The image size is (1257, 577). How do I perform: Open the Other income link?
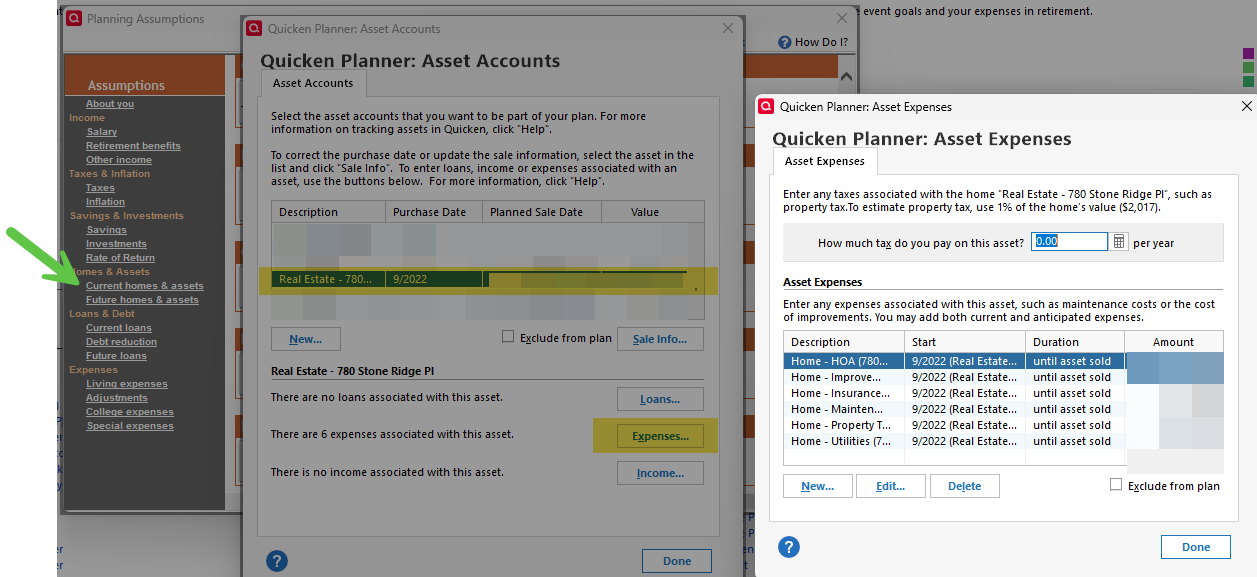pos(119,160)
